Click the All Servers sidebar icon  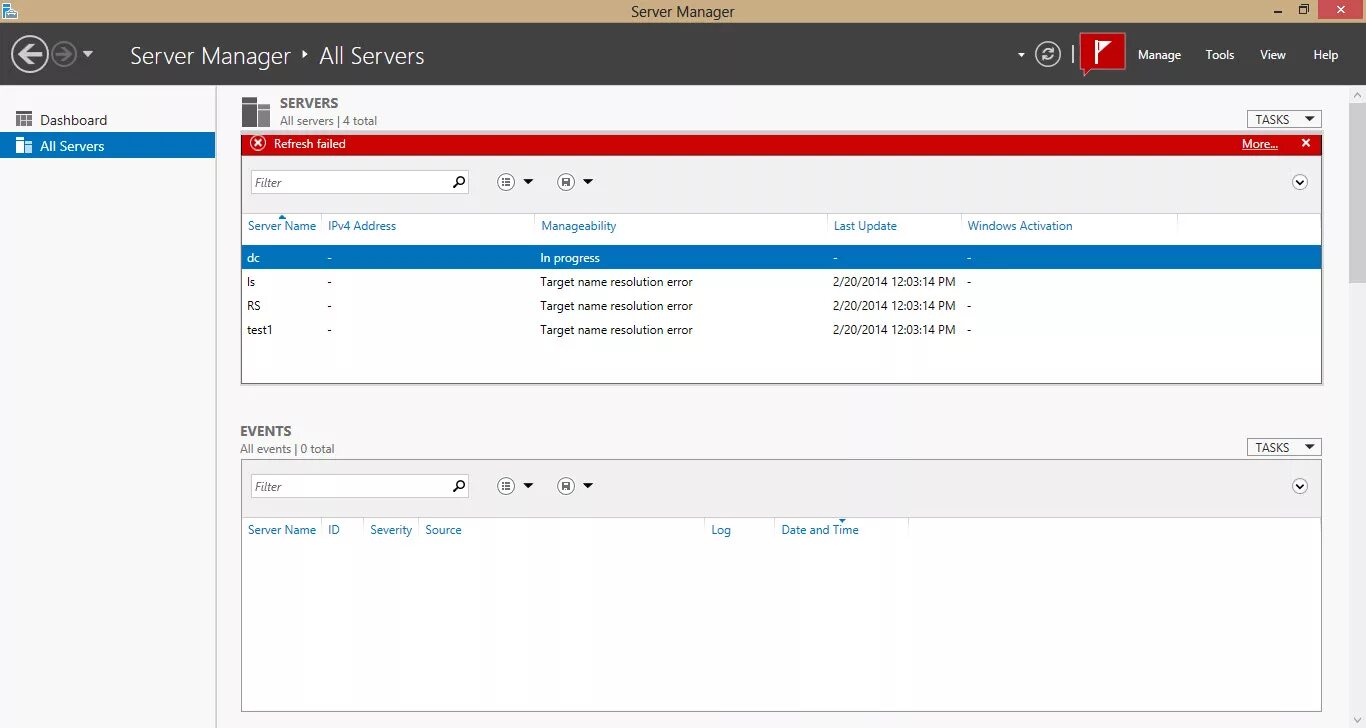24,146
